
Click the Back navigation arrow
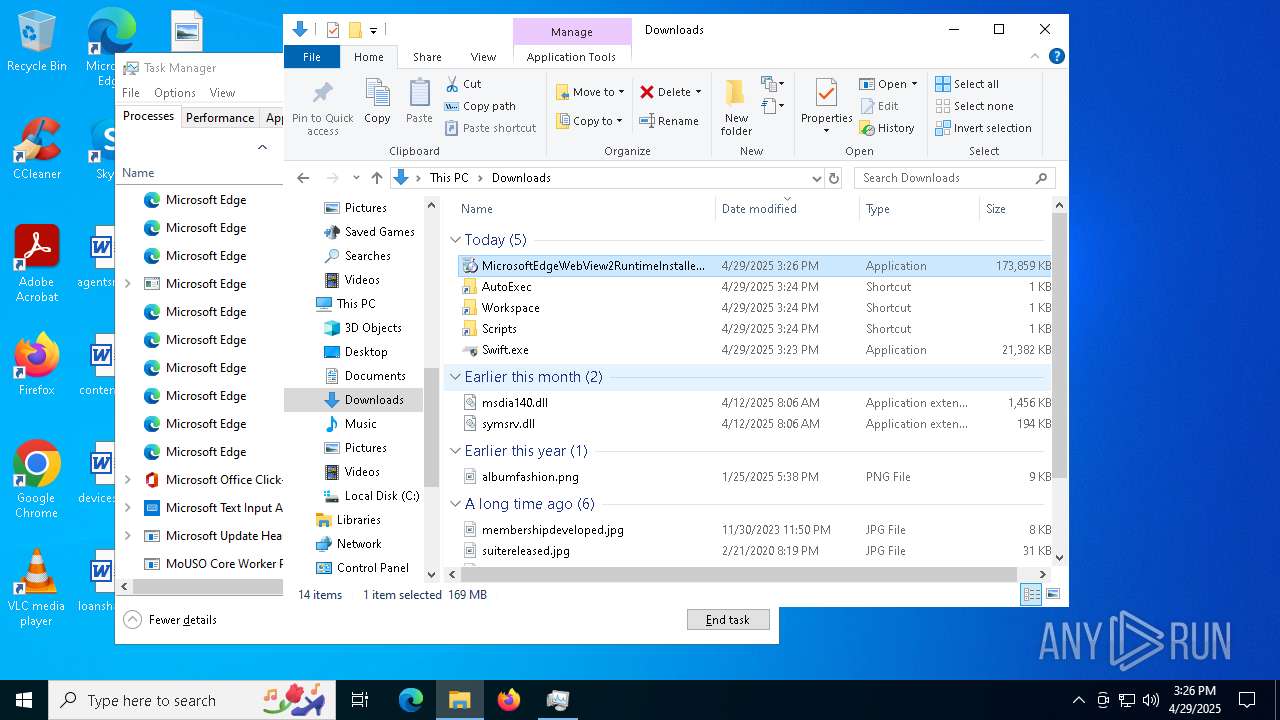[x=304, y=178]
